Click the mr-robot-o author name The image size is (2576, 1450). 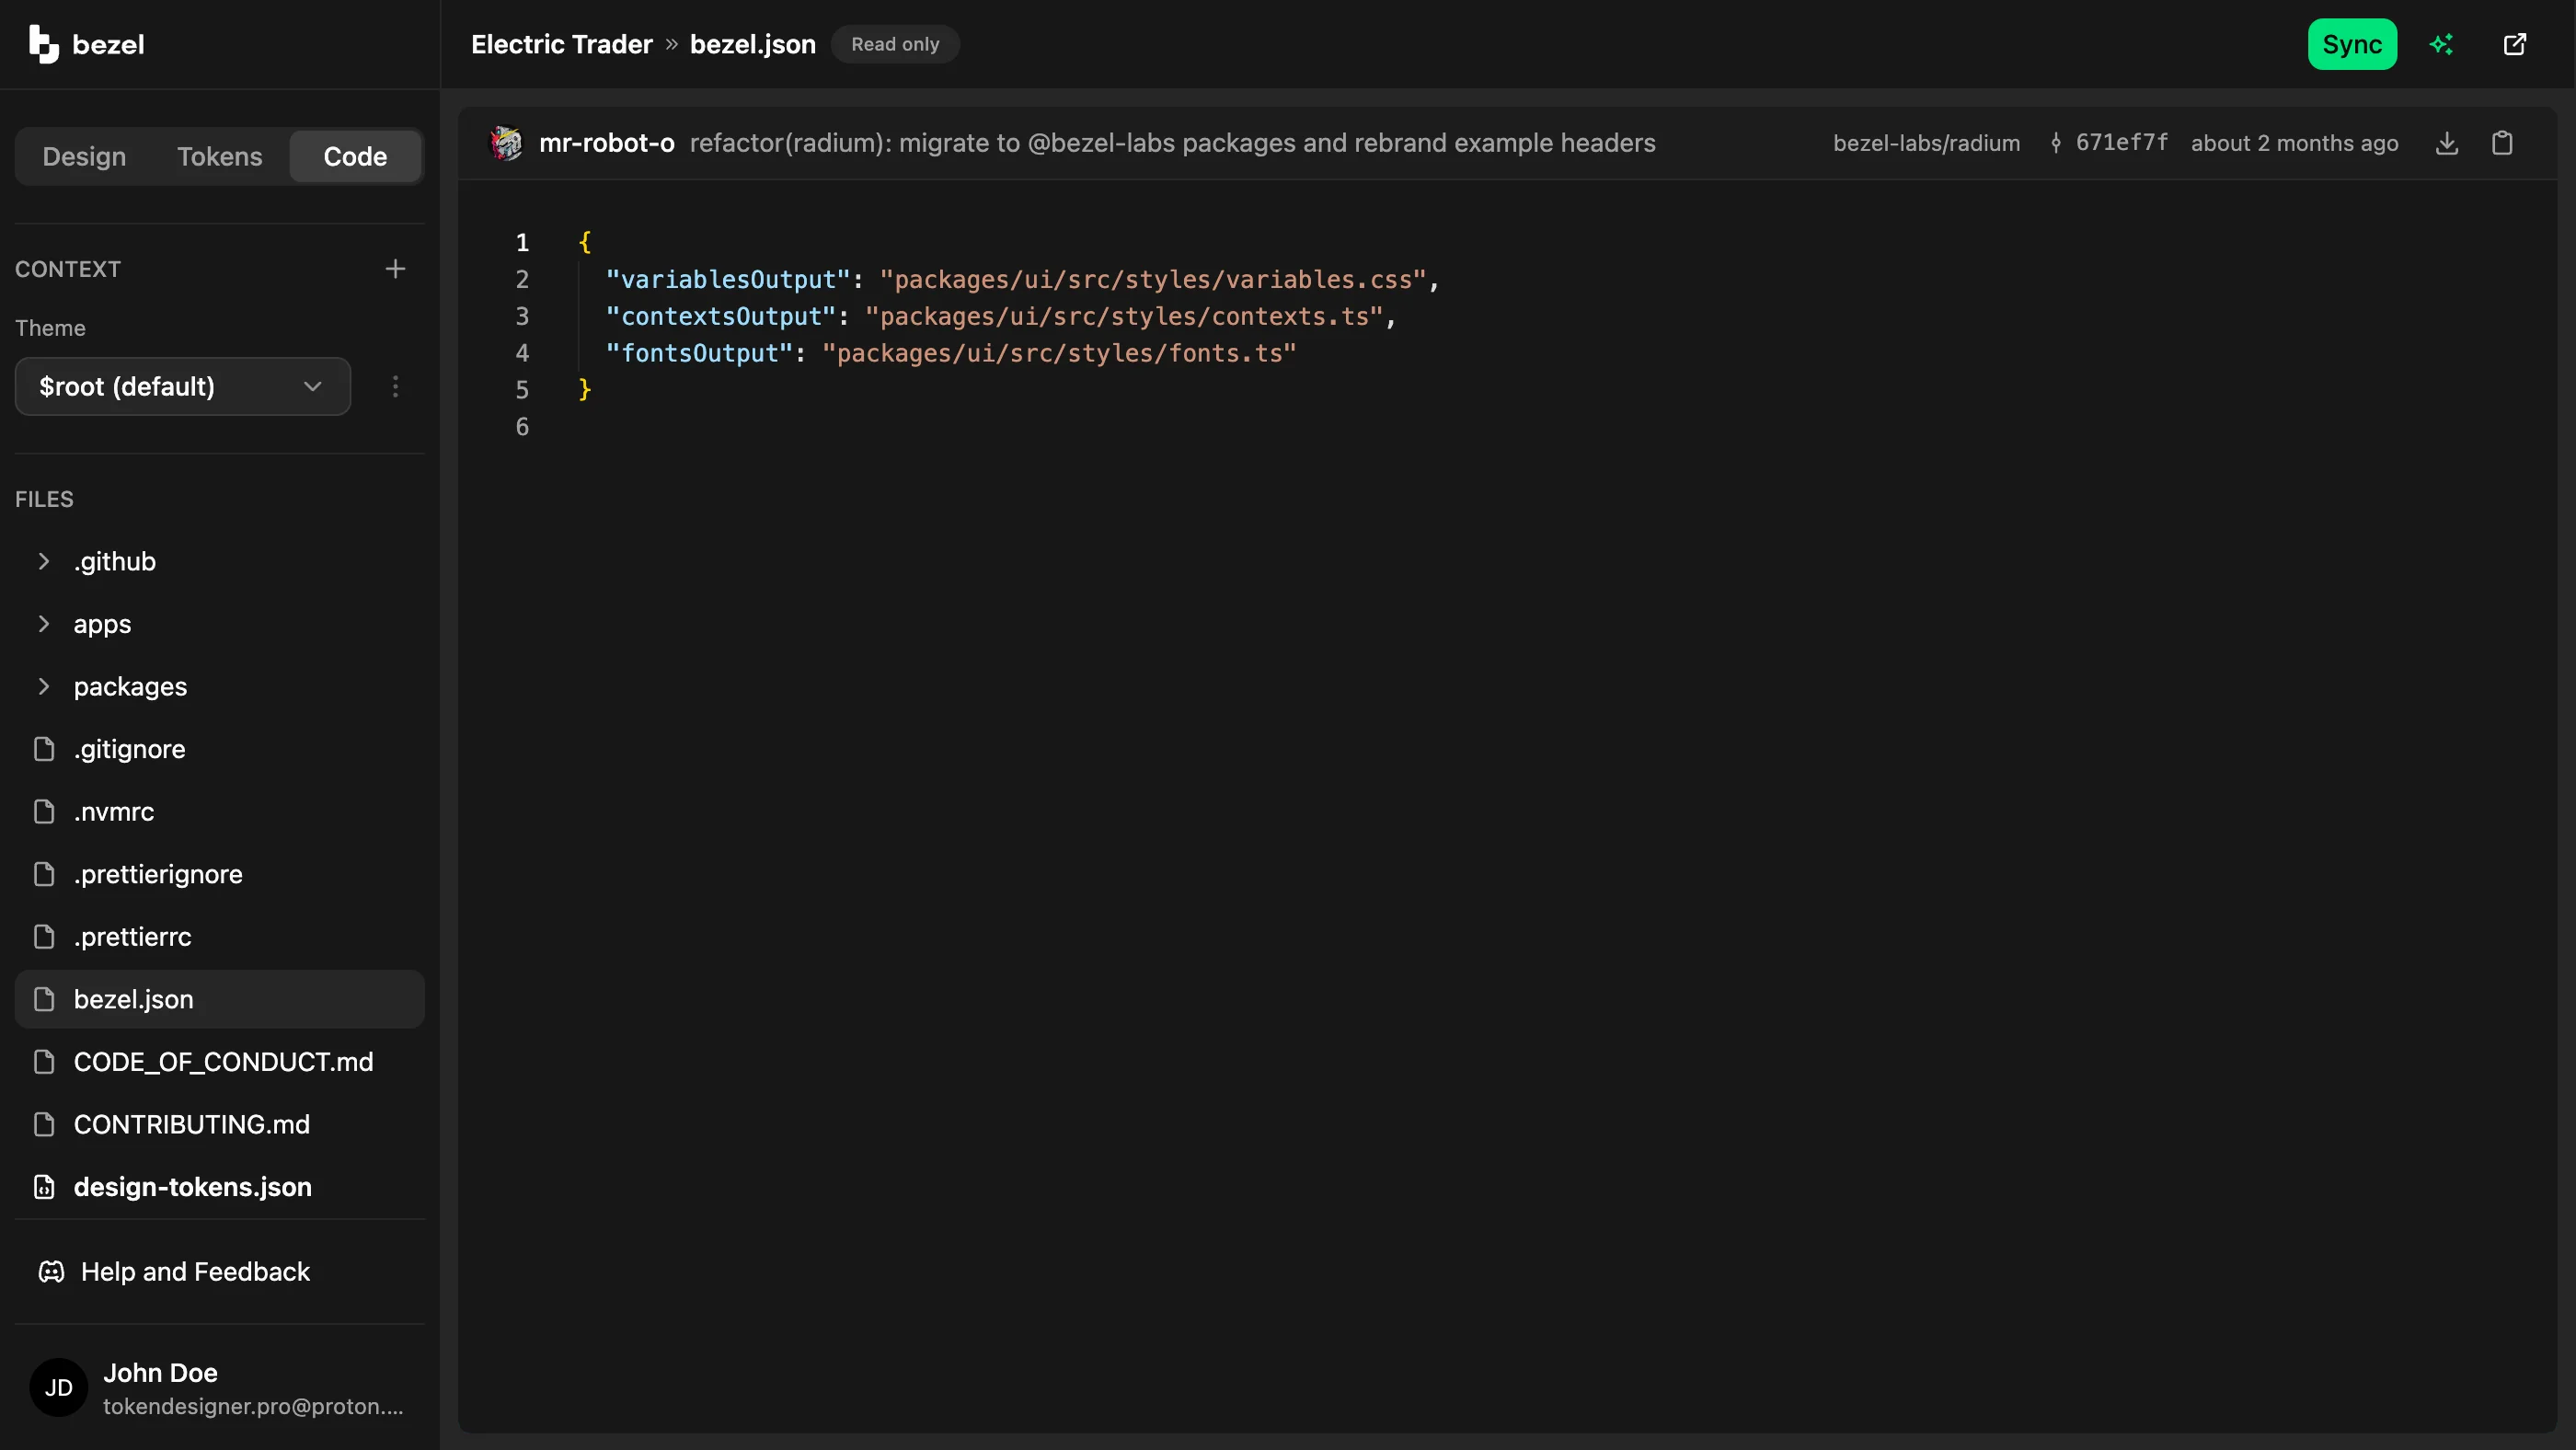(x=607, y=143)
